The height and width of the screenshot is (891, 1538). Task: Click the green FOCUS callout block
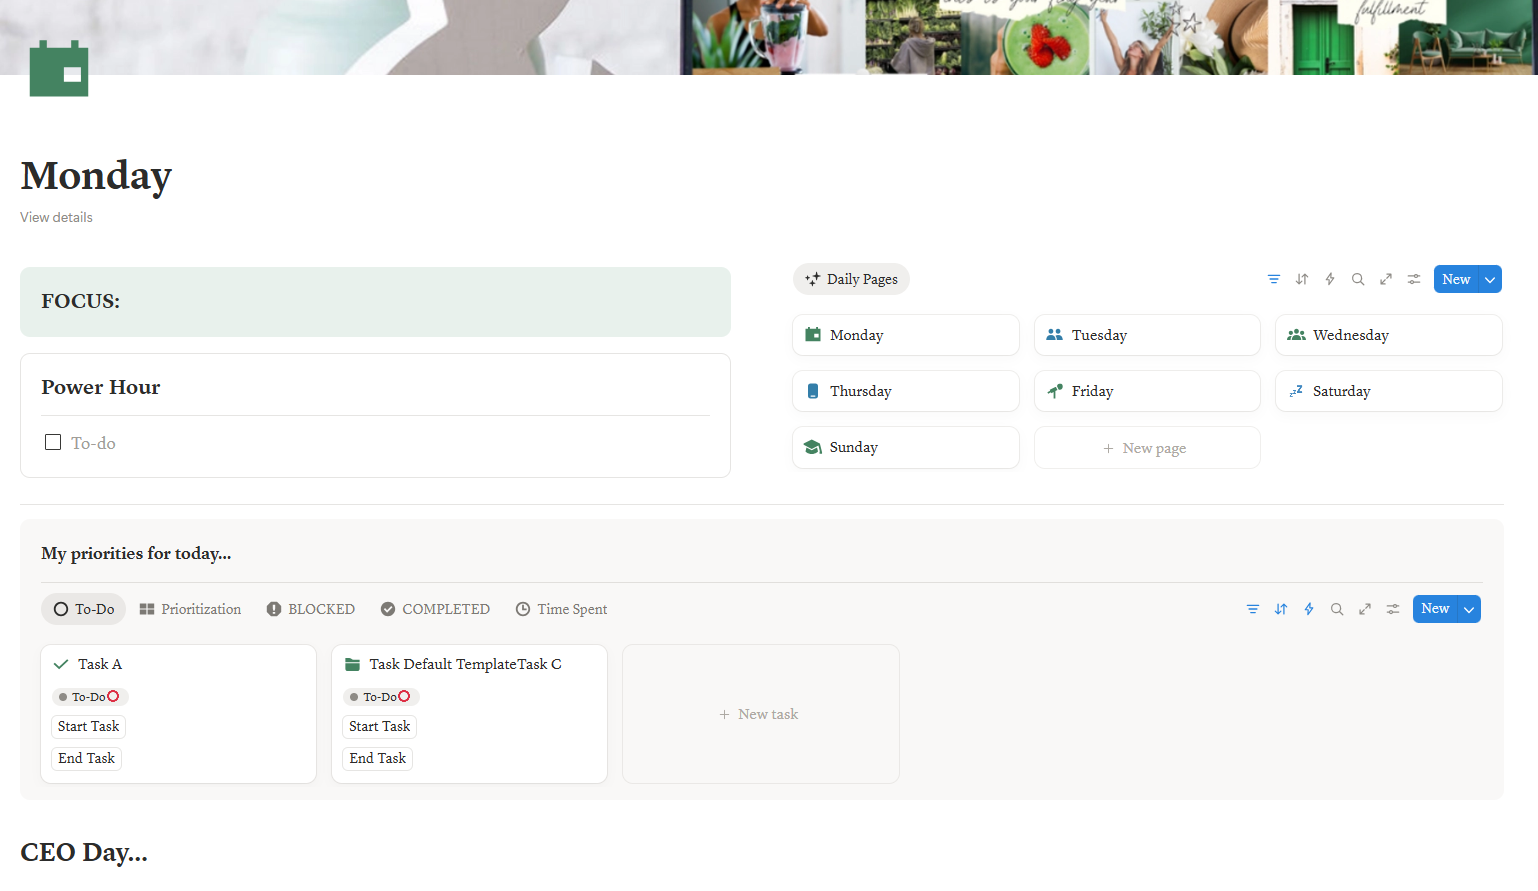pos(375,301)
